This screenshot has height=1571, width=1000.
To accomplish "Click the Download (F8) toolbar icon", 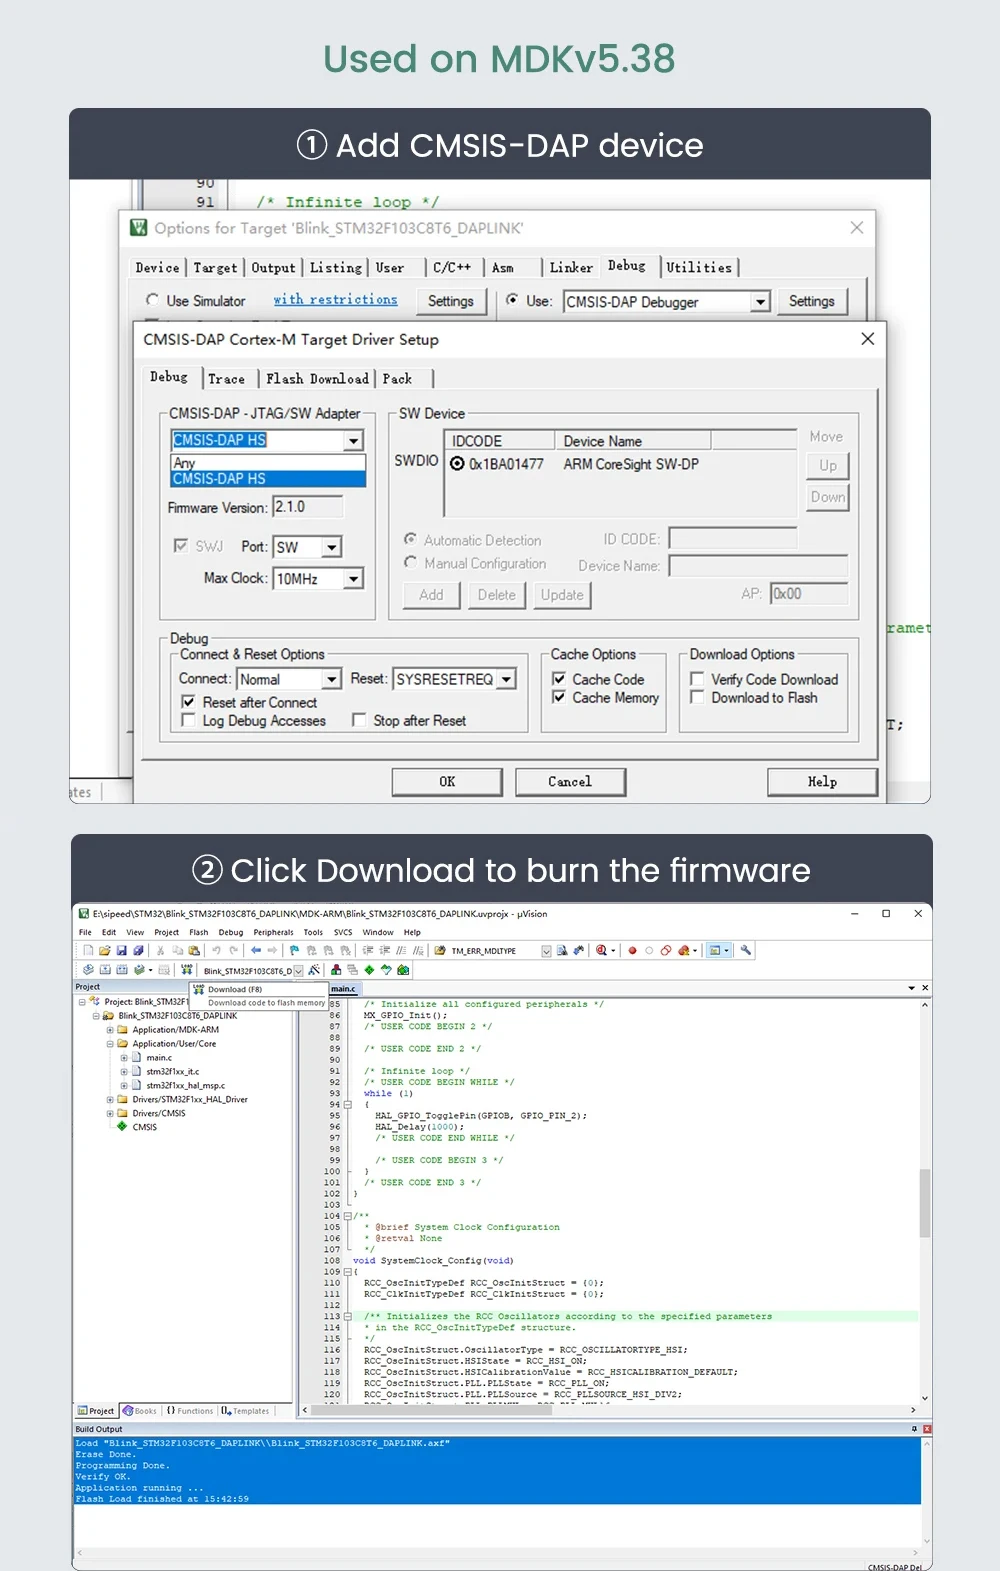I will 186,970.
